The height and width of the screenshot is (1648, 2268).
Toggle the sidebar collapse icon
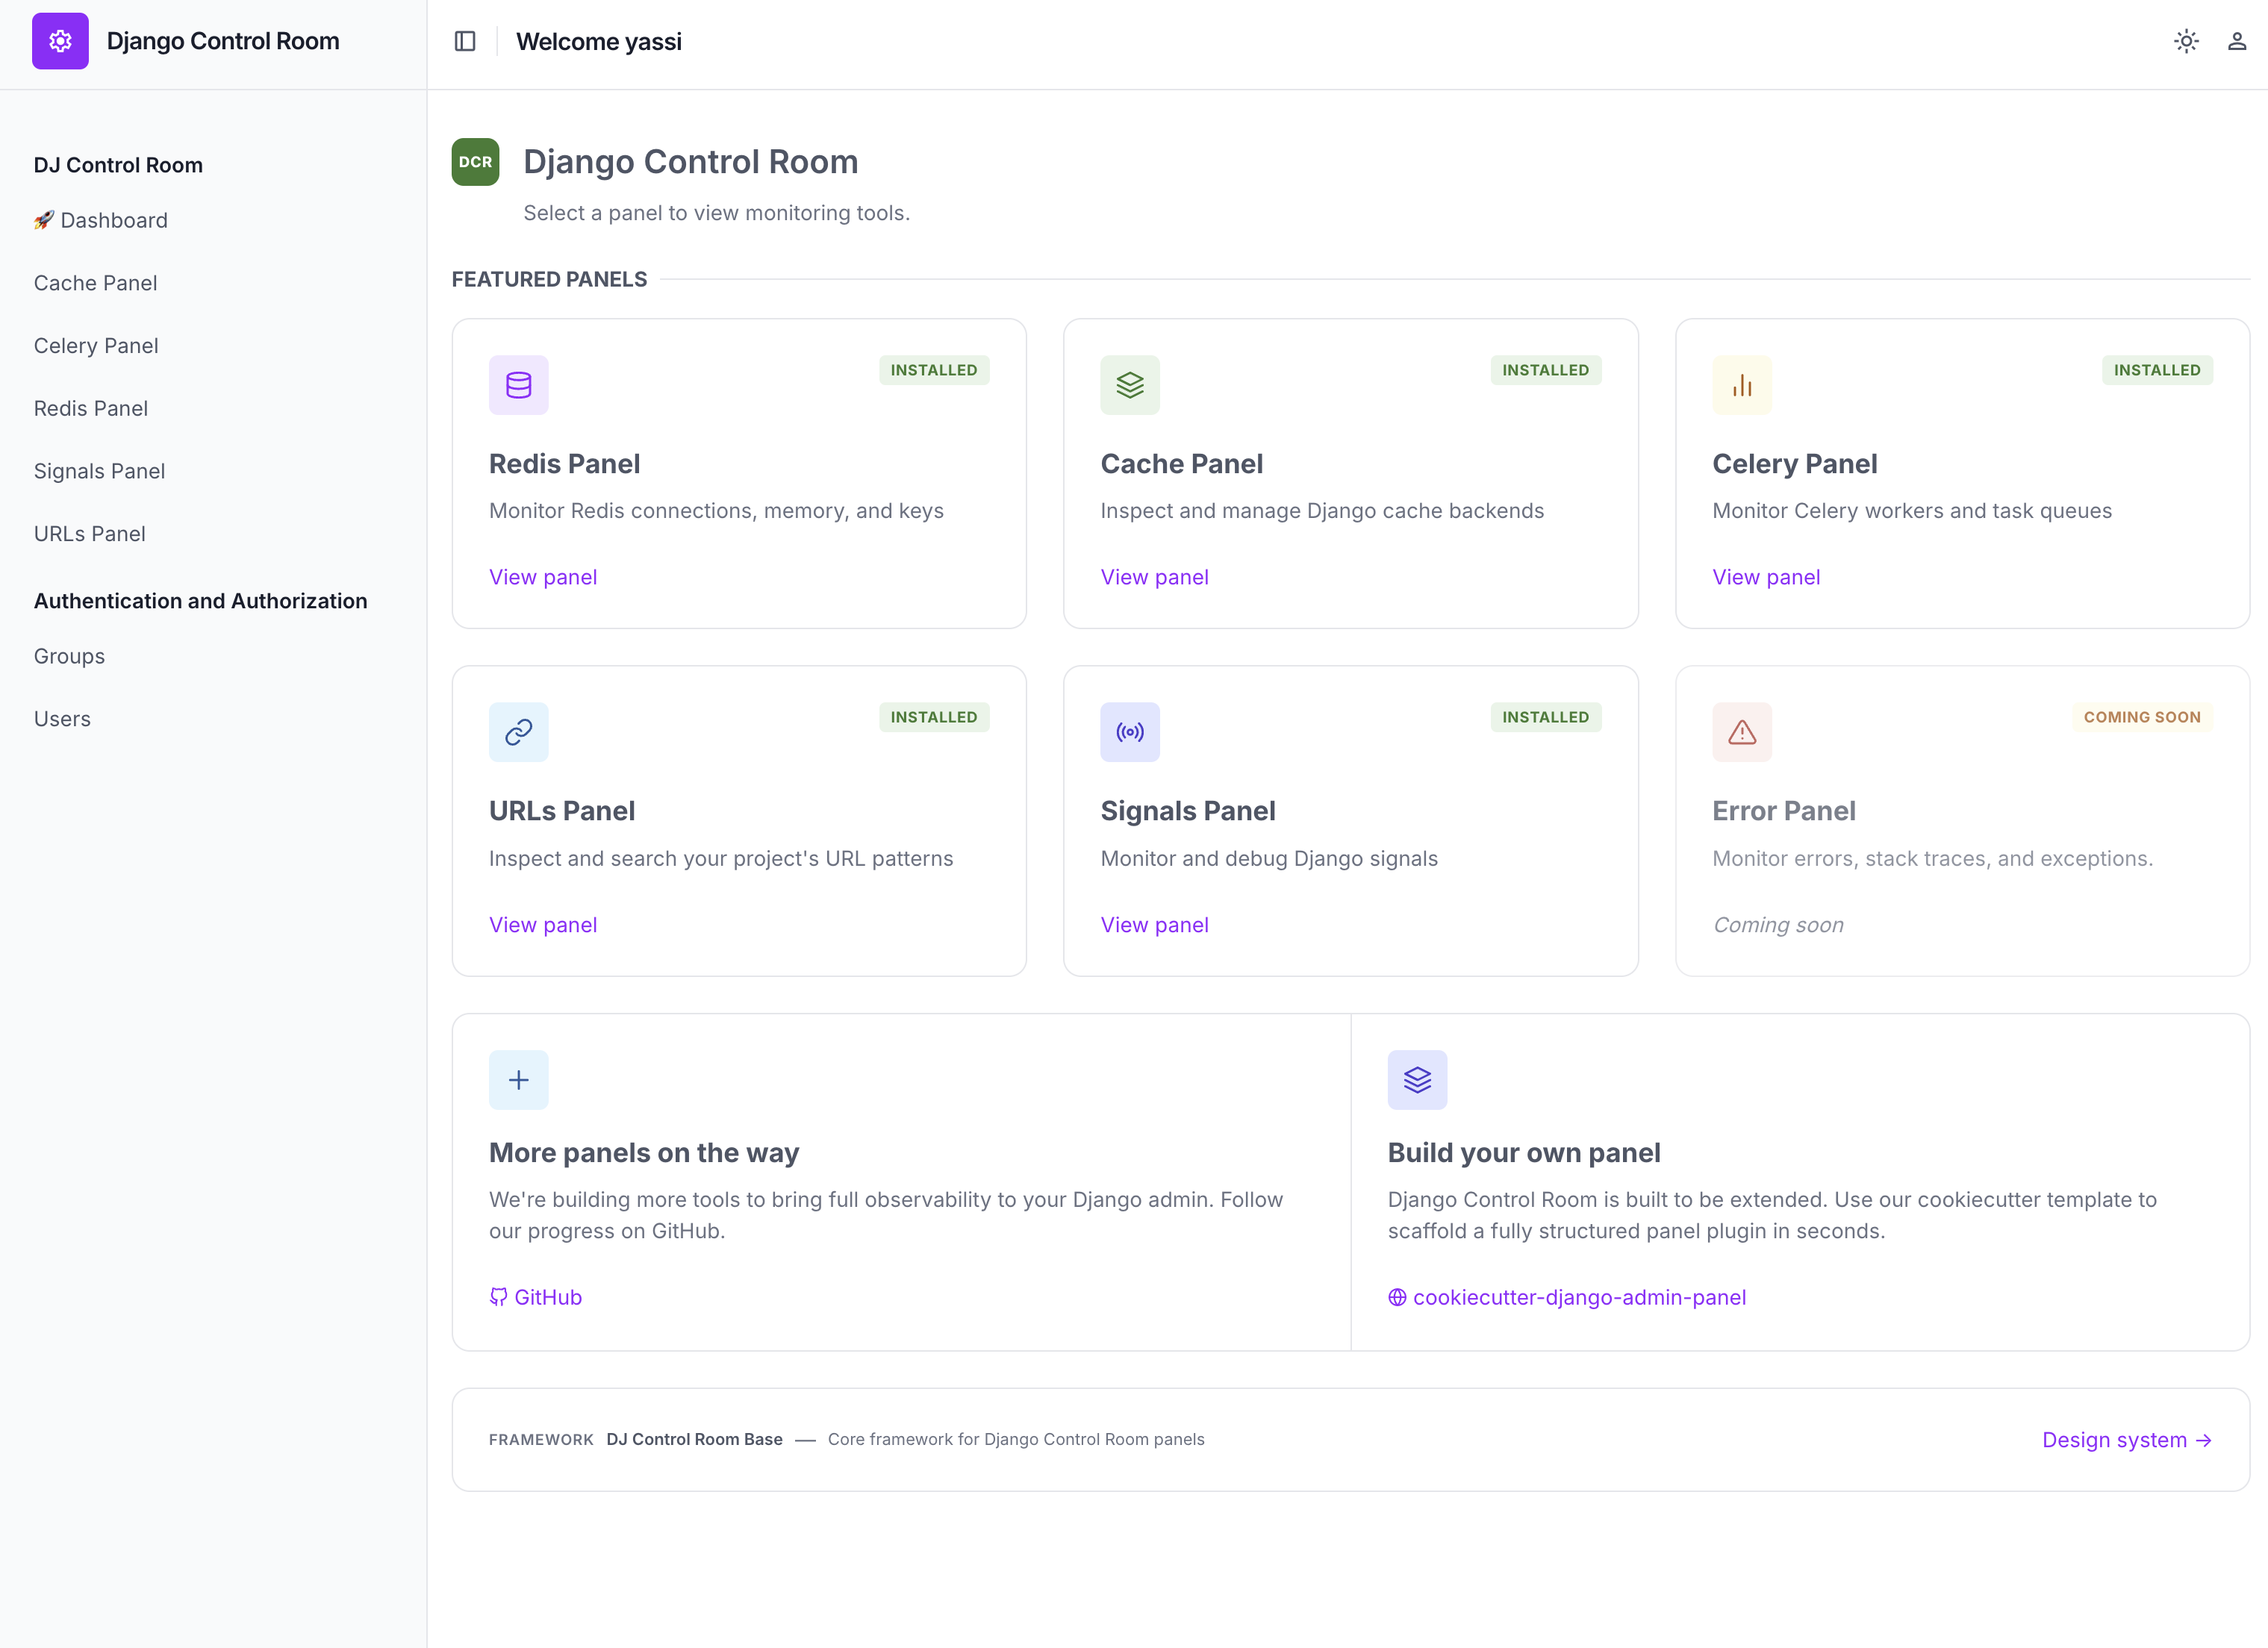pos(465,41)
